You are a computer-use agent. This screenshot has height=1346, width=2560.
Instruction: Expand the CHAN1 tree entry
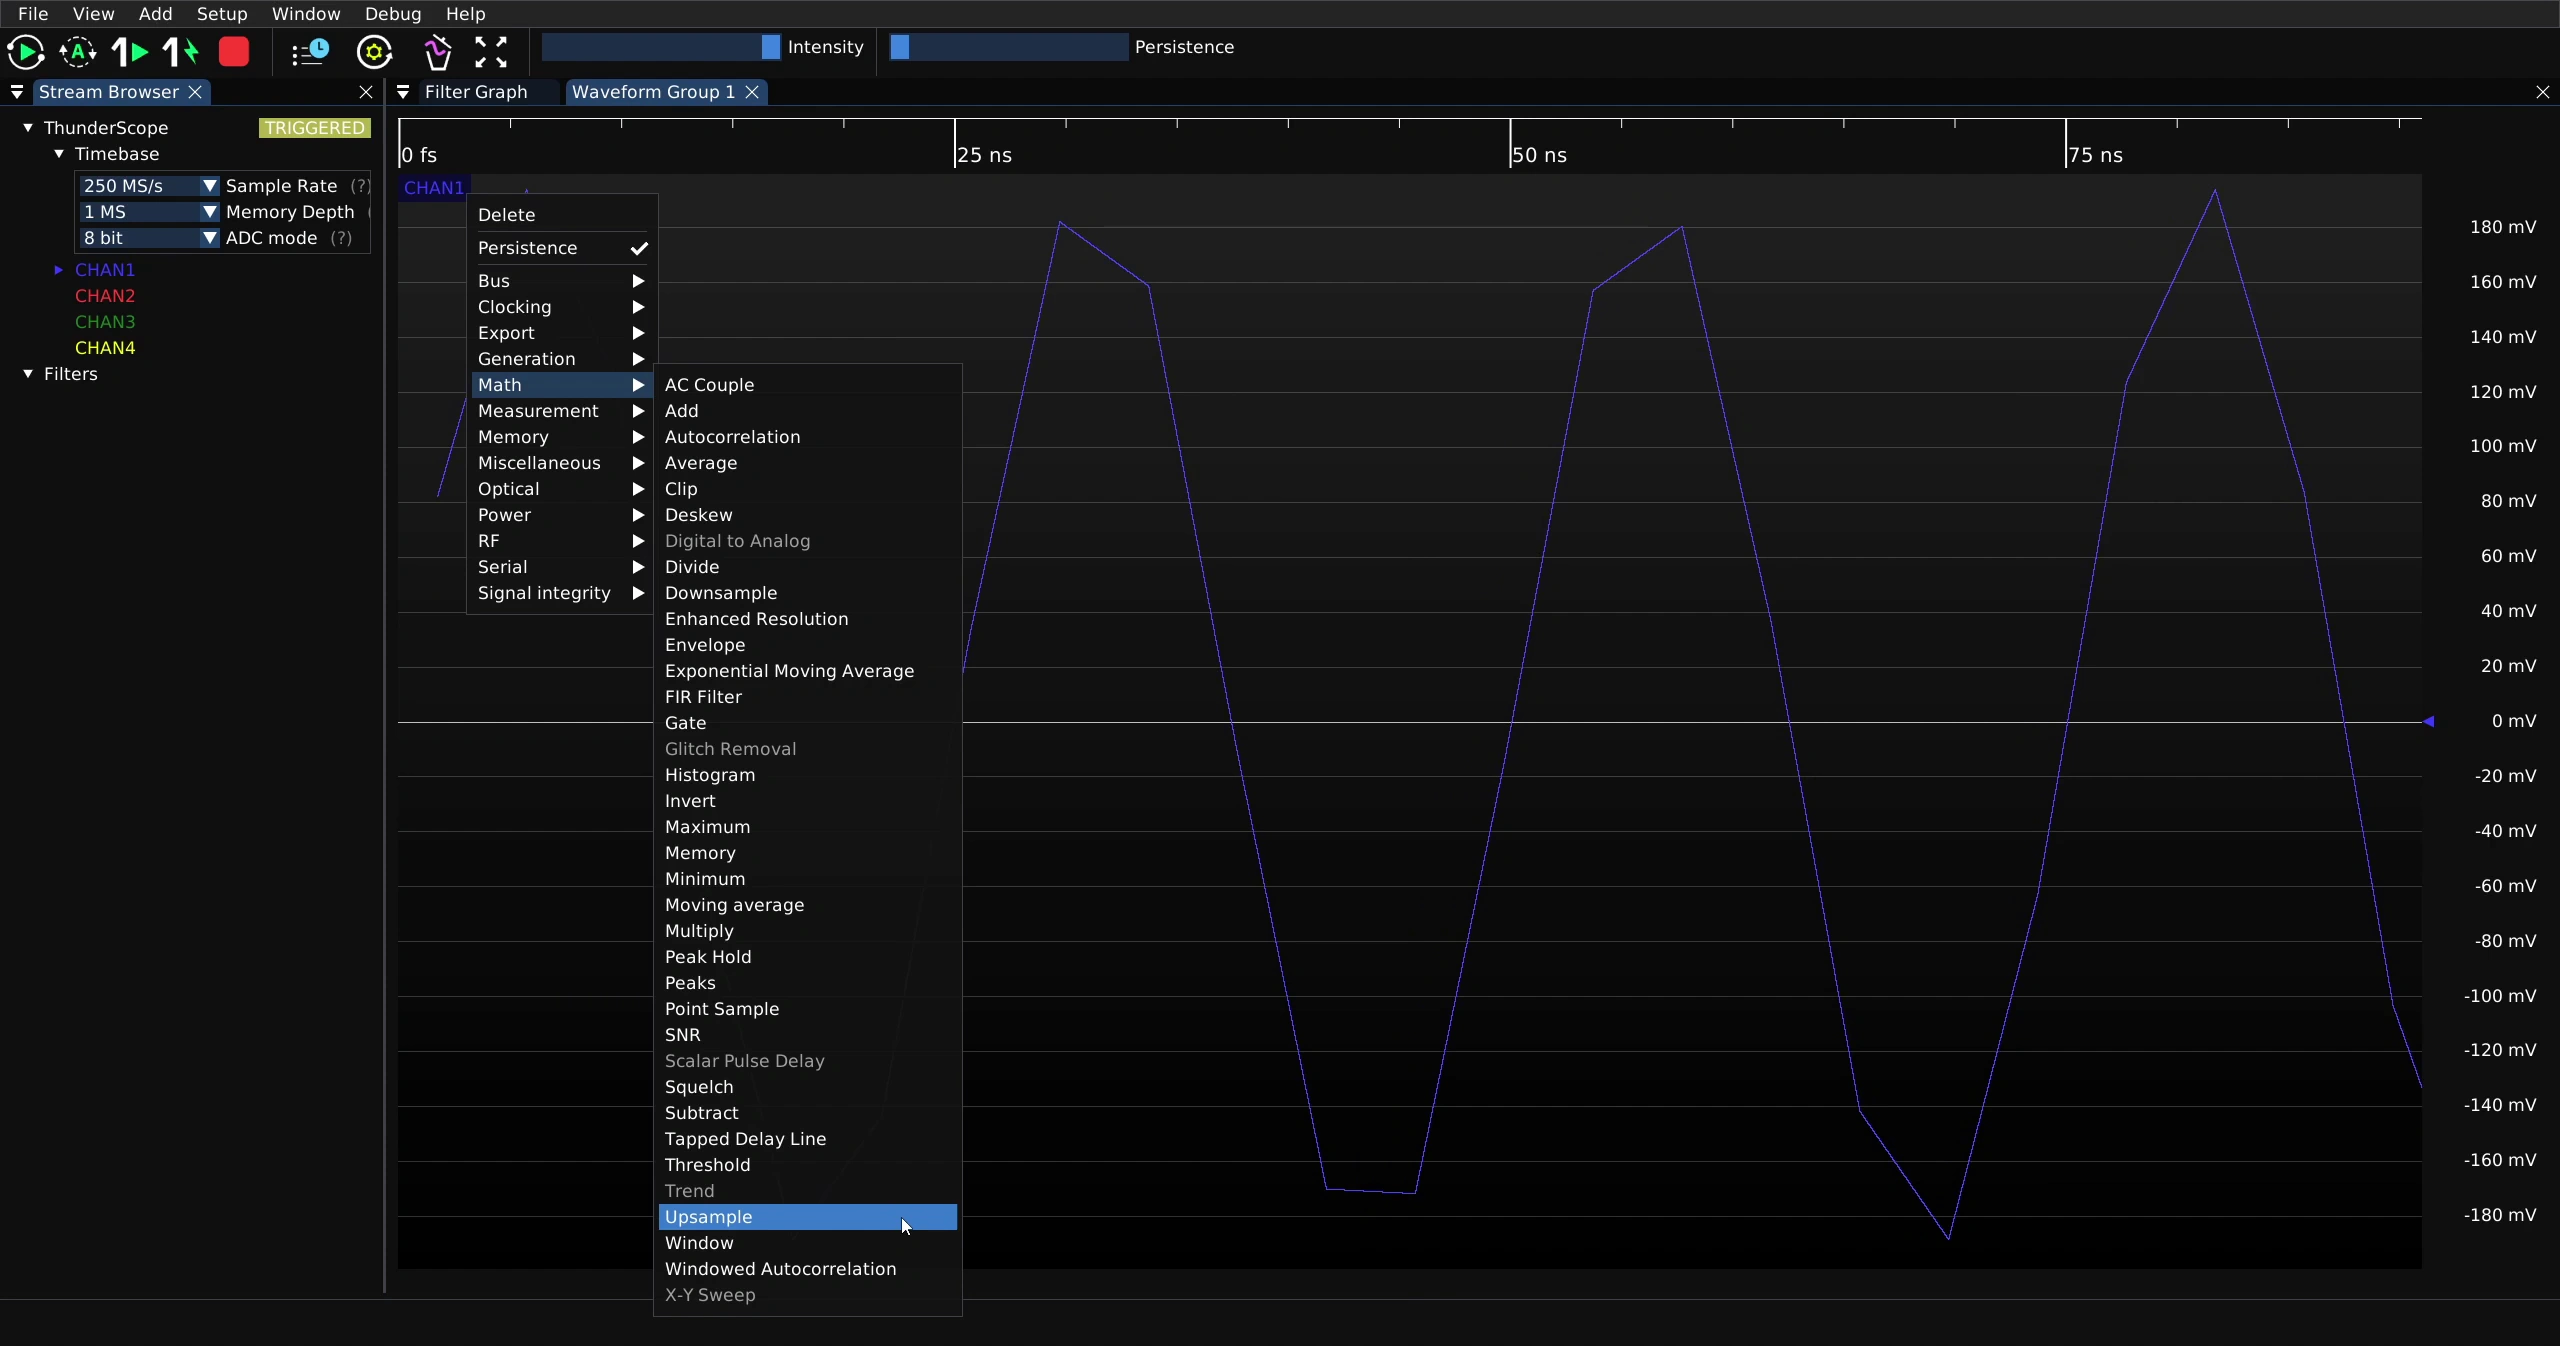pos(59,270)
